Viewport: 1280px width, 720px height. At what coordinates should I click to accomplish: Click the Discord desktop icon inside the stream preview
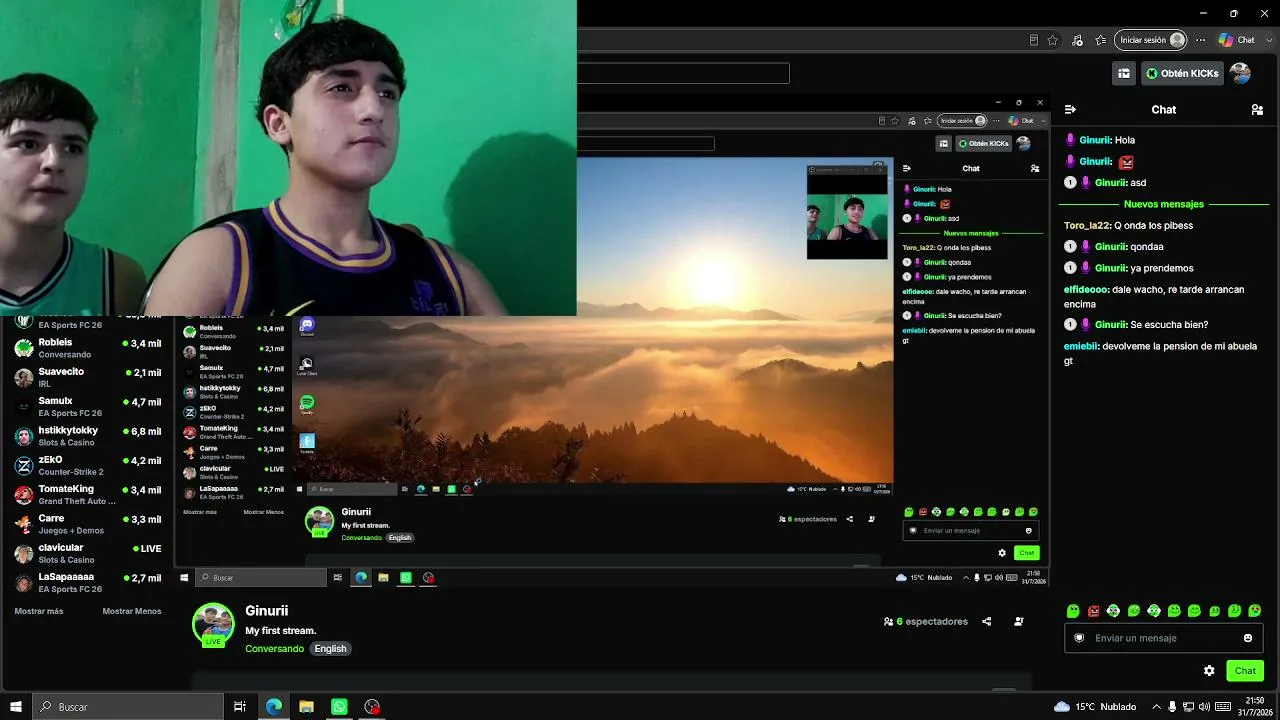307,326
